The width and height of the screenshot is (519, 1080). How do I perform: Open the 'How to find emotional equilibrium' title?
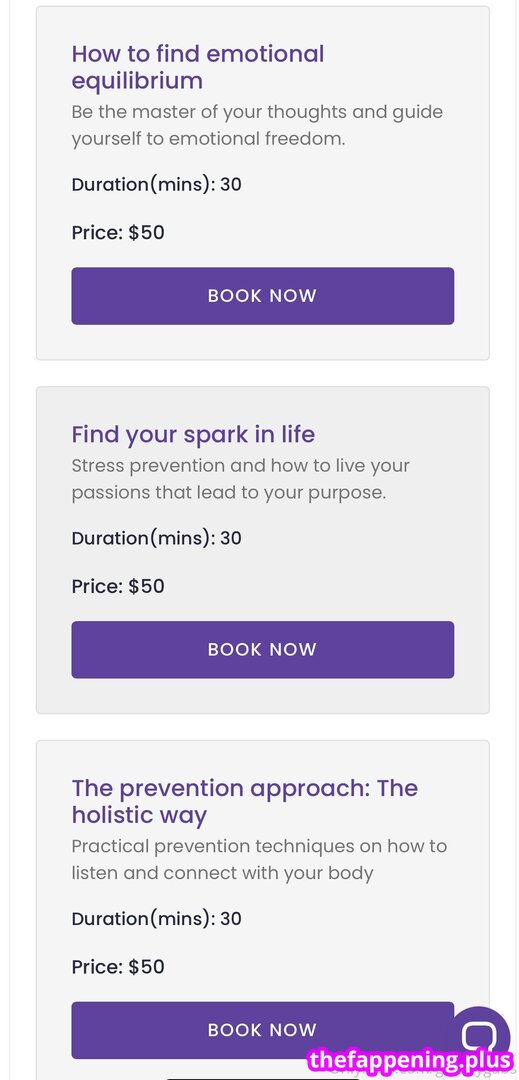click(198, 67)
